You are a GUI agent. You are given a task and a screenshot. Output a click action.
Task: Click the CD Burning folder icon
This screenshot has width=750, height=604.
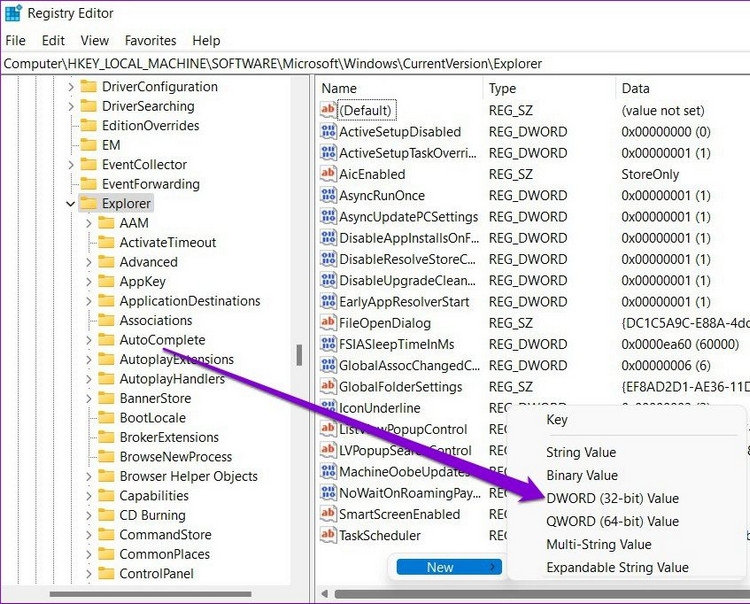click(106, 515)
